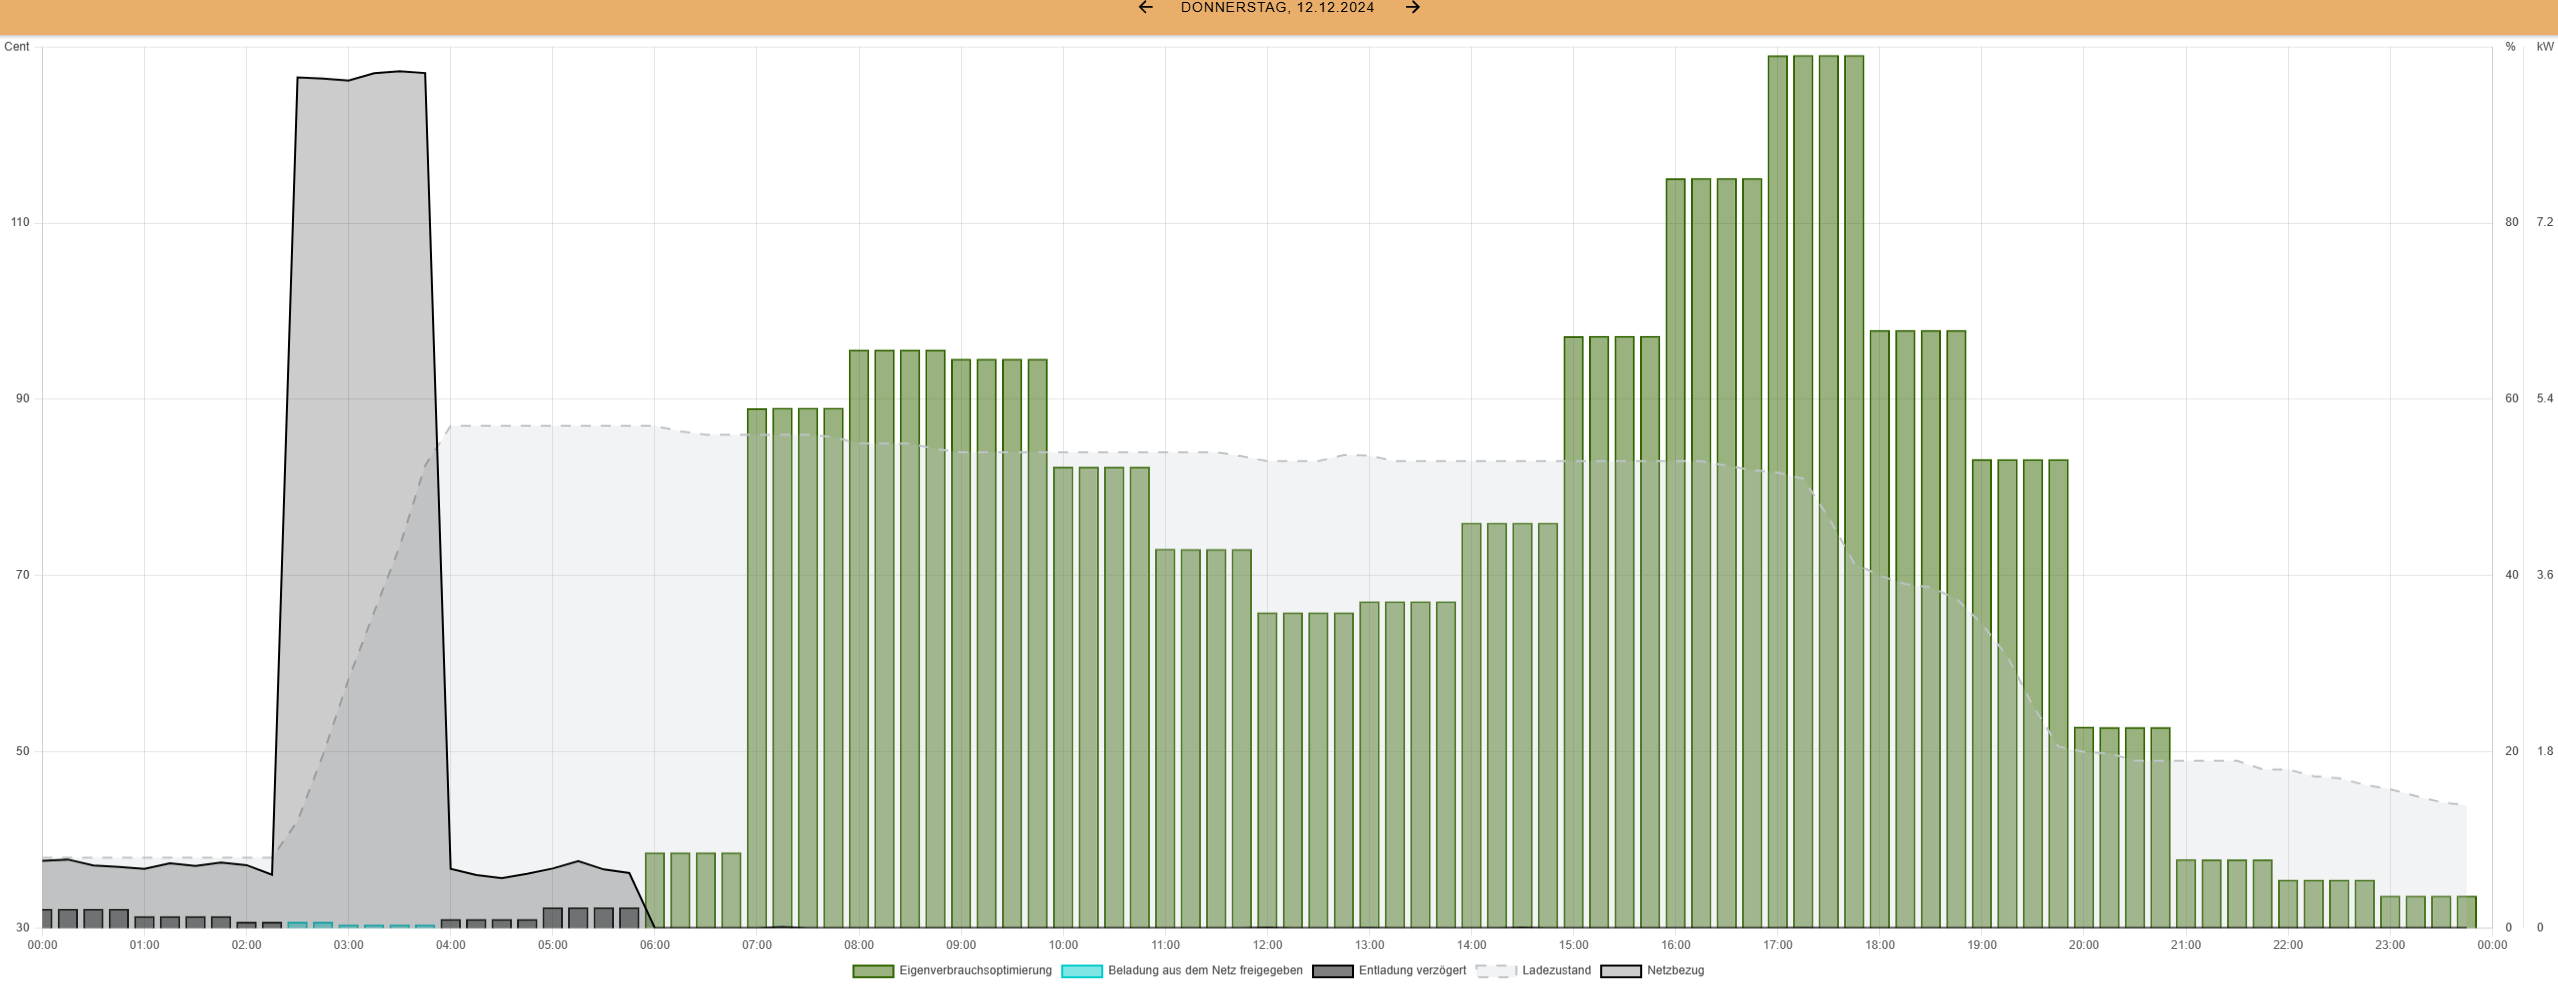The height and width of the screenshot is (984, 2558).
Task: Hide the Beladung aus dem Netz freigegeben series
Action: click(x=1205, y=970)
